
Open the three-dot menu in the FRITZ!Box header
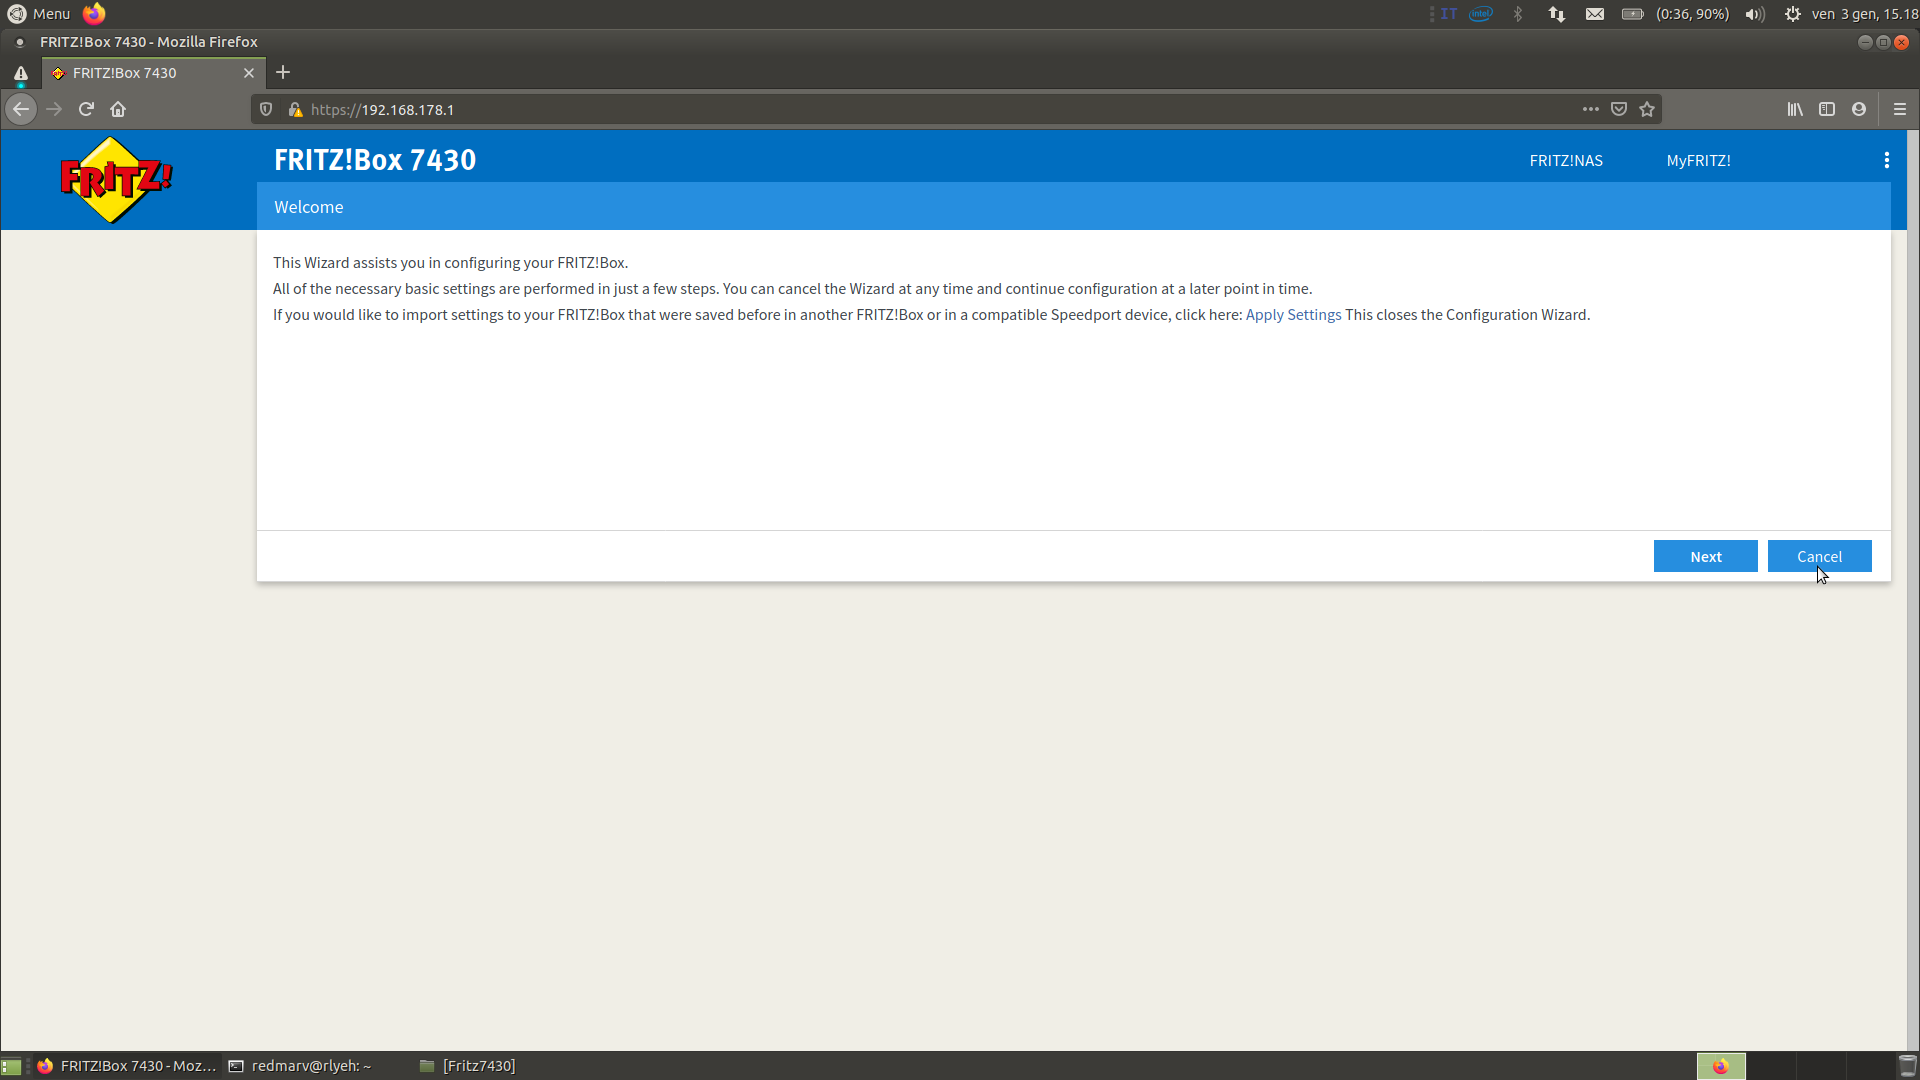click(1886, 160)
